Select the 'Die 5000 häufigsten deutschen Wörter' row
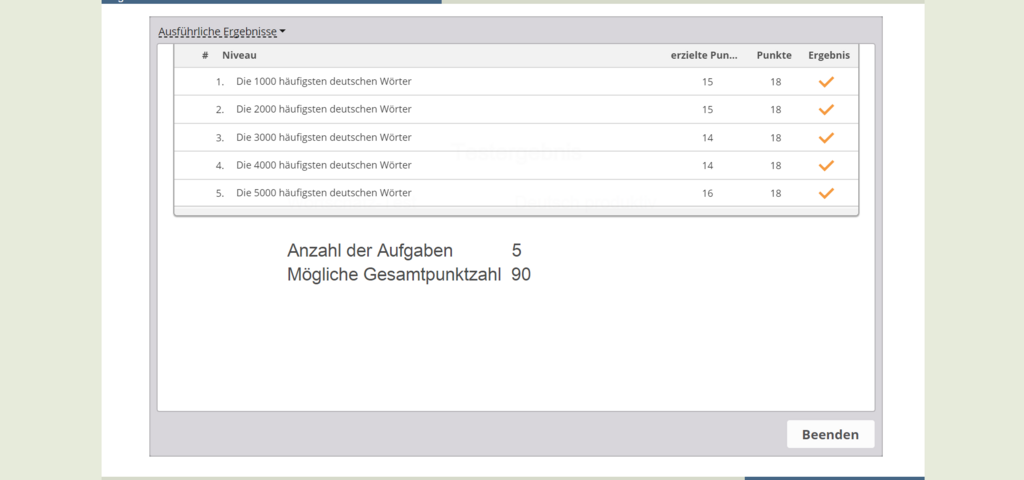1024x480 pixels. [x=516, y=193]
